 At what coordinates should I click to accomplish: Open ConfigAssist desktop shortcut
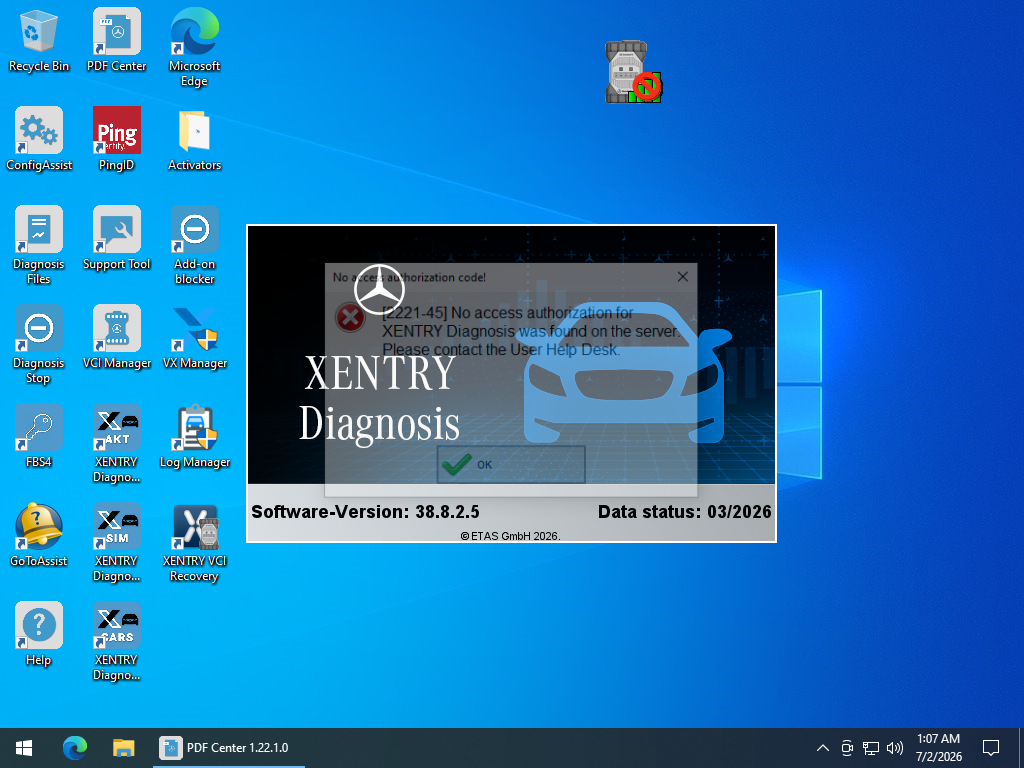pyautogui.click(x=39, y=139)
